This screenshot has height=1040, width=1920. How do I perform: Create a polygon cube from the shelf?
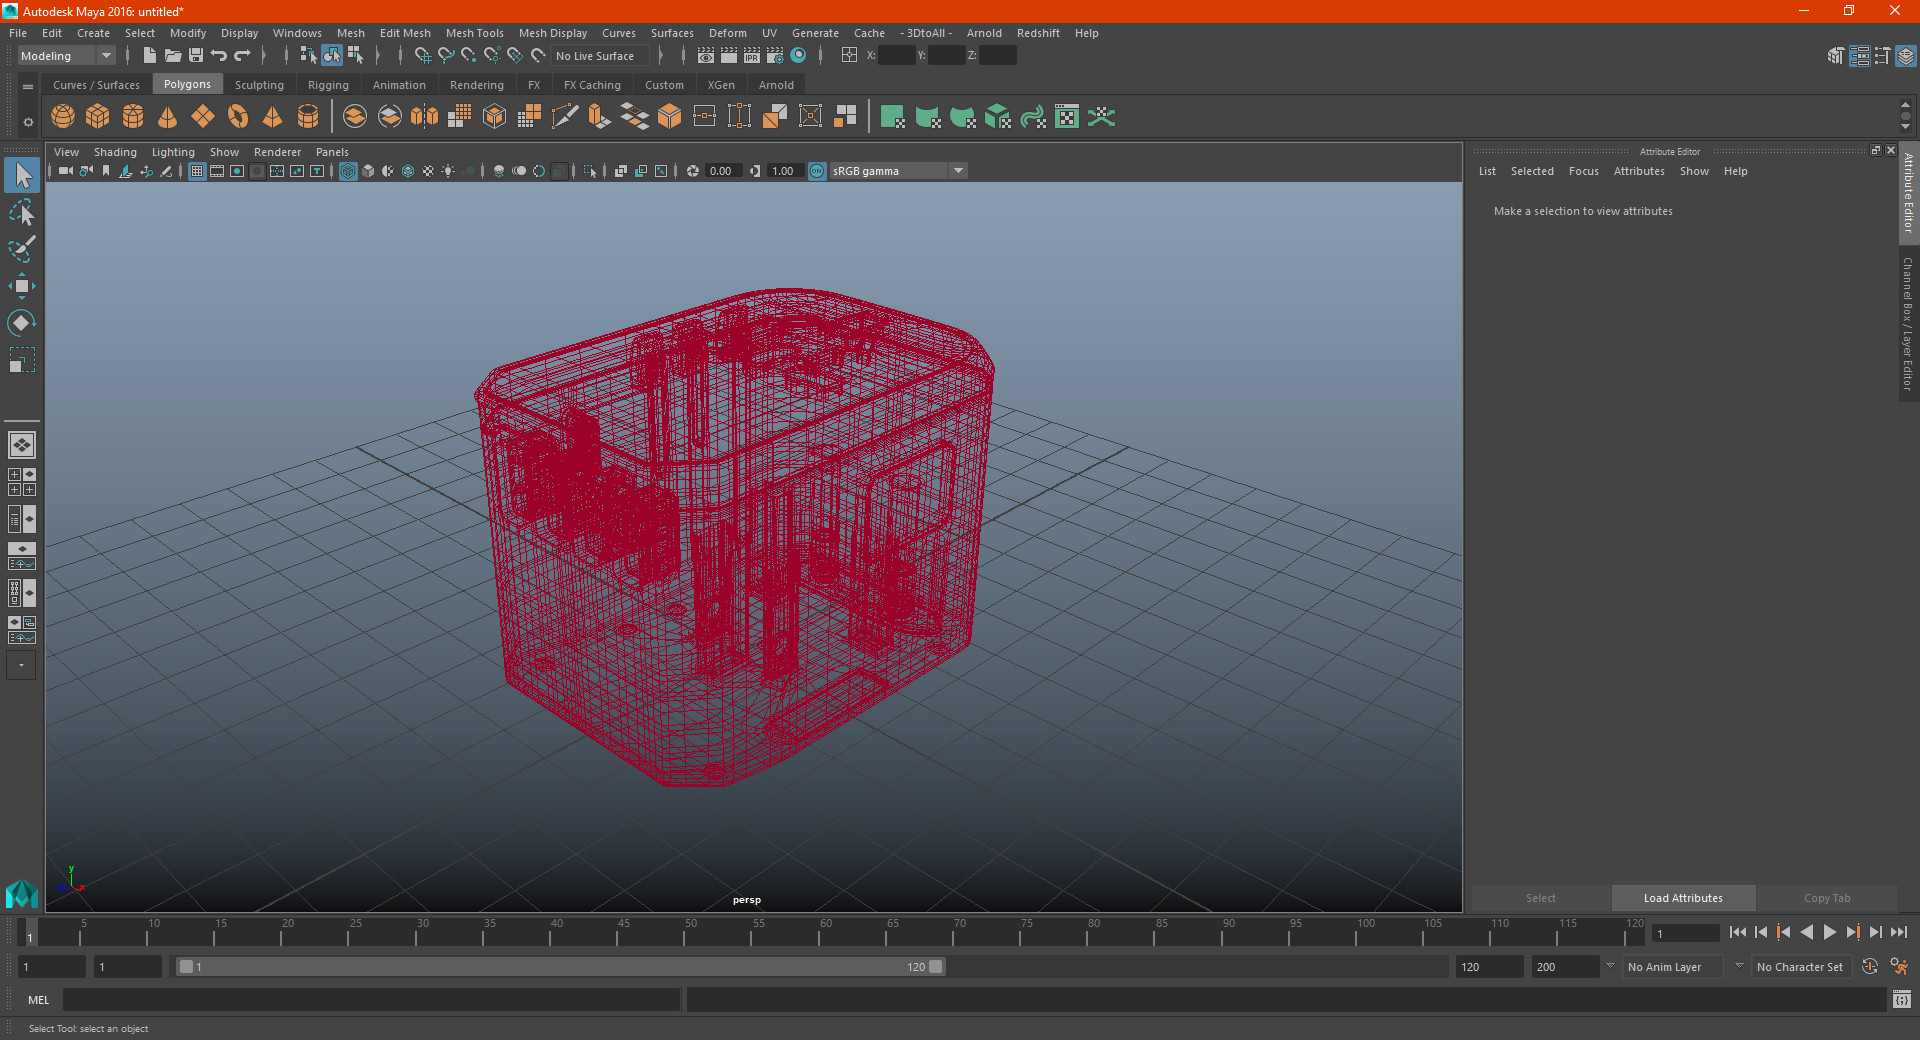pos(98,117)
